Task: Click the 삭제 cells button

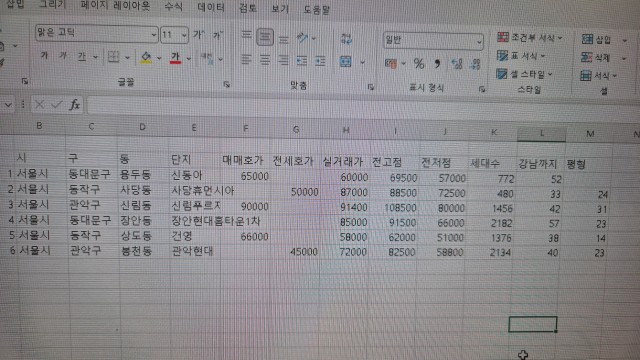Action: tap(595, 58)
